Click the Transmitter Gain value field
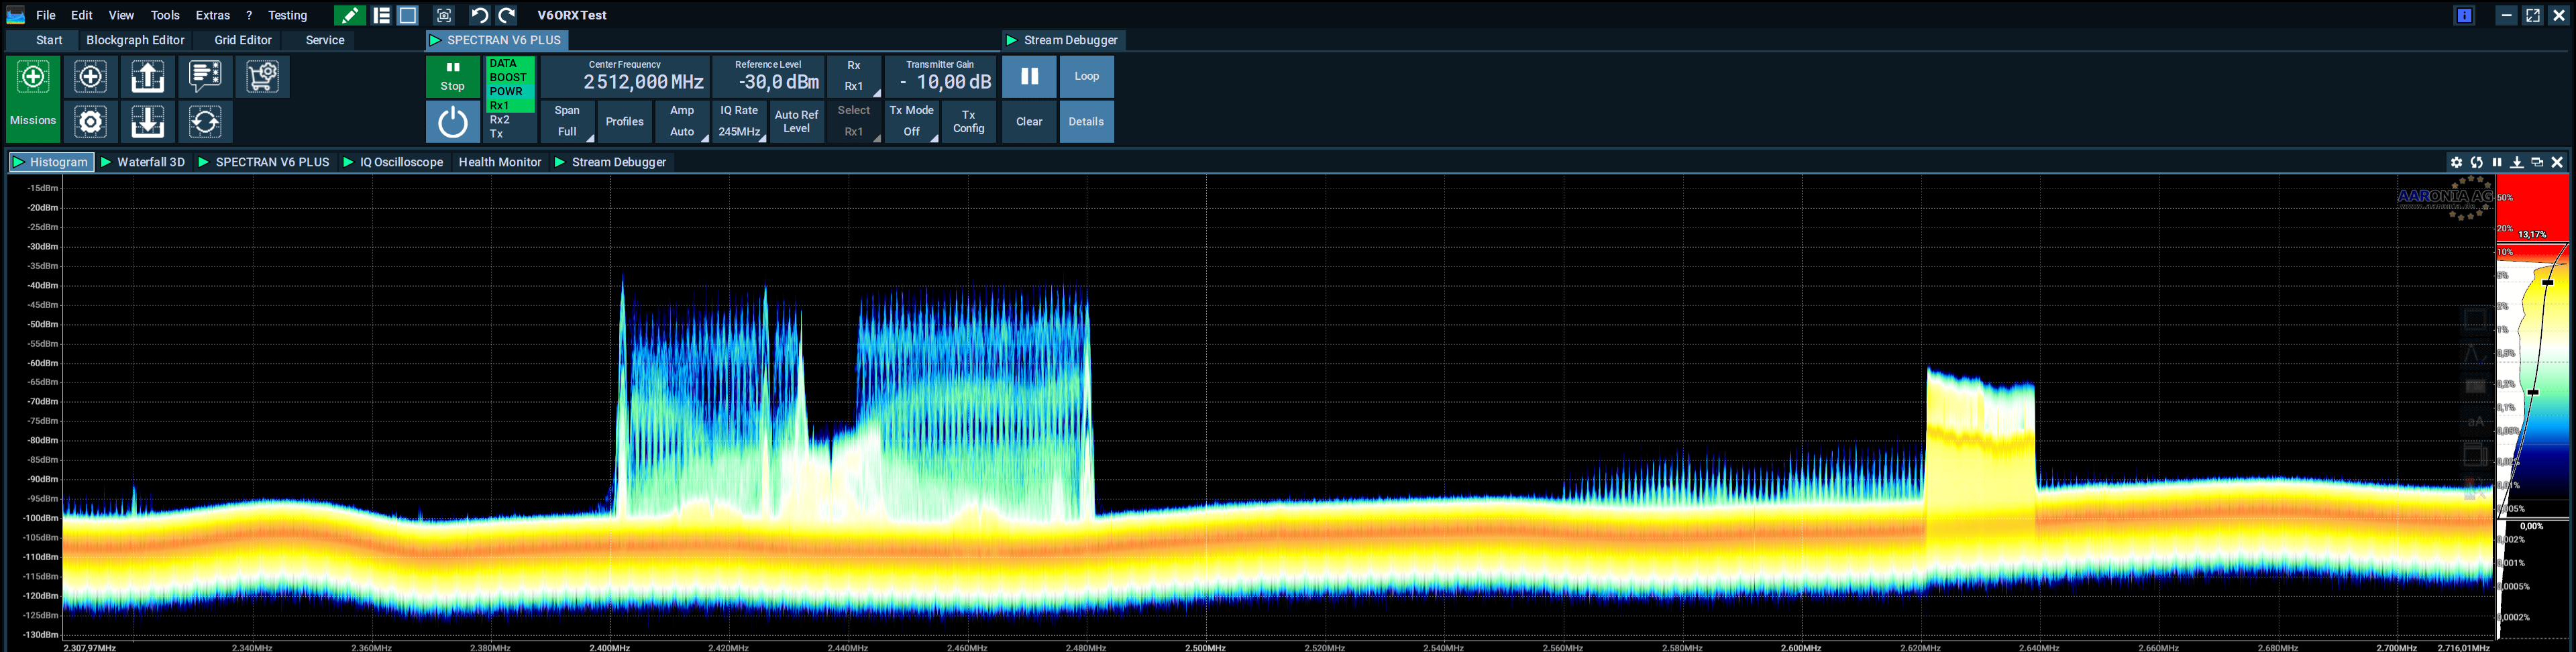2576x652 pixels. pyautogui.click(x=940, y=77)
